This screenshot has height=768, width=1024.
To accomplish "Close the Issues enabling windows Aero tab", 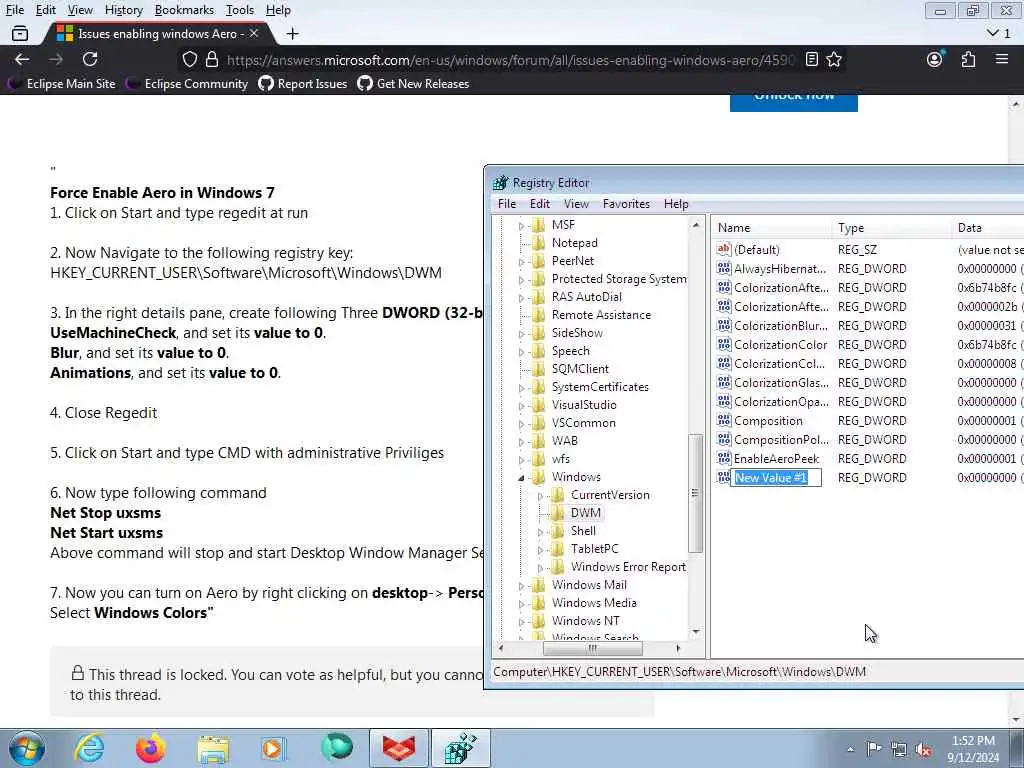I will click(254, 33).
